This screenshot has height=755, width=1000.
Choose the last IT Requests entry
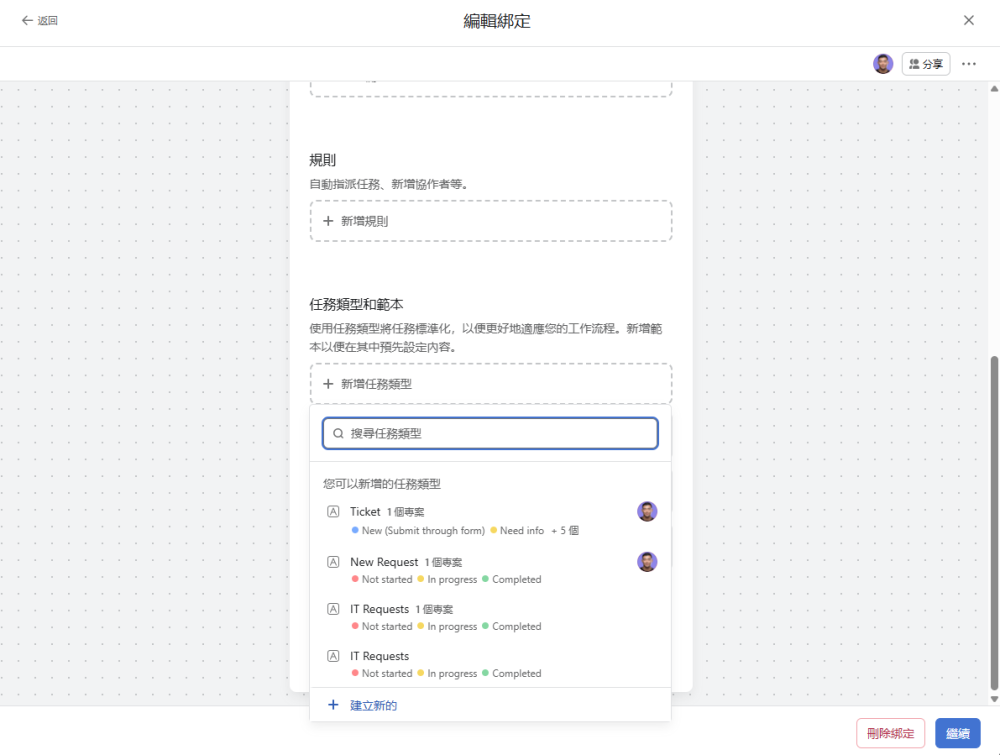coord(380,656)
